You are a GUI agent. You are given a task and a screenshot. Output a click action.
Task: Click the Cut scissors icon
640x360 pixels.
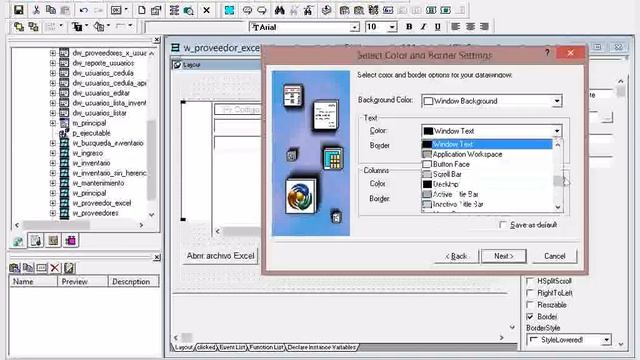[36, 10]
